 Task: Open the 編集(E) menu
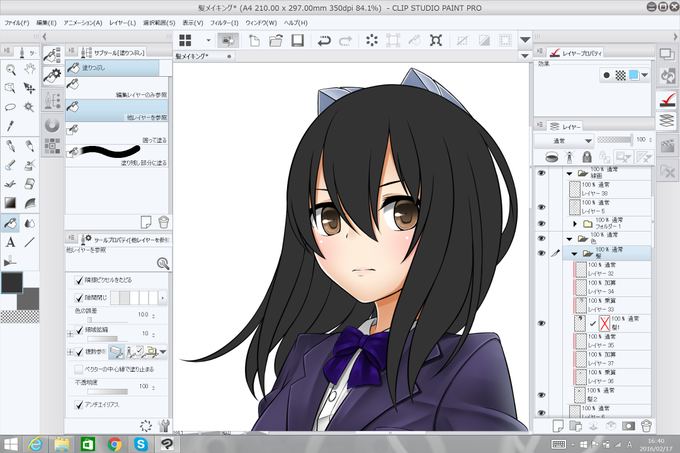tap(46, 23)
